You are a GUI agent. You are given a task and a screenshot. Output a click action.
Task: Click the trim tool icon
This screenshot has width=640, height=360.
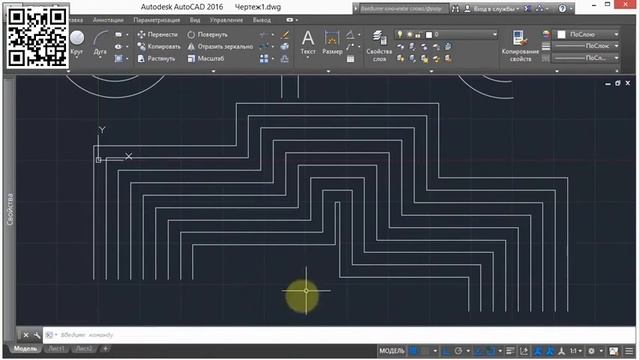coord(264,35)
